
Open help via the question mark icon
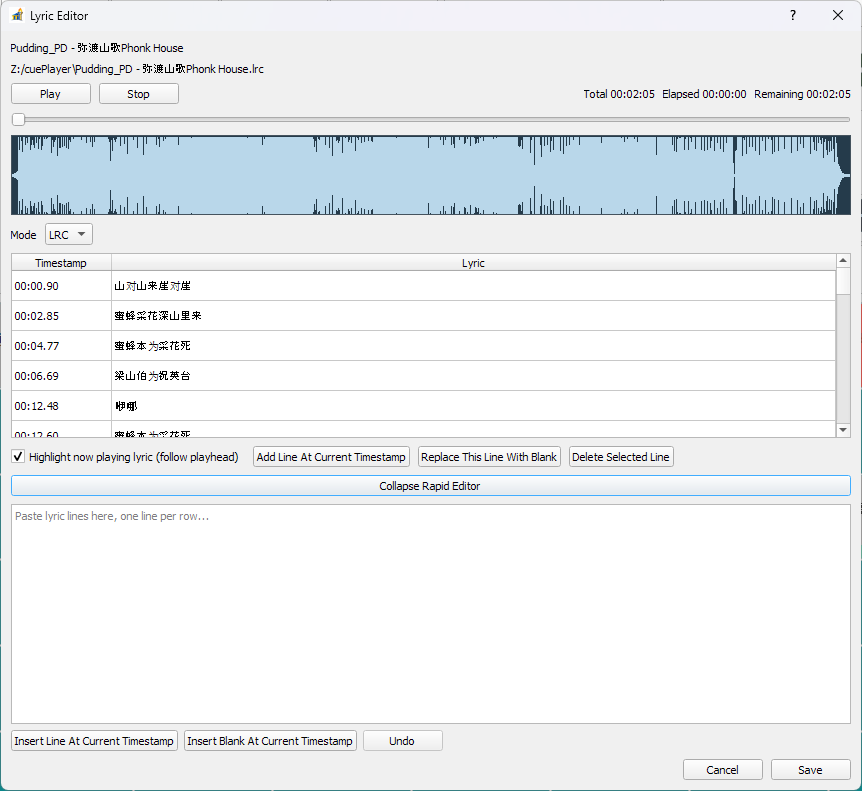pos(792,15)
